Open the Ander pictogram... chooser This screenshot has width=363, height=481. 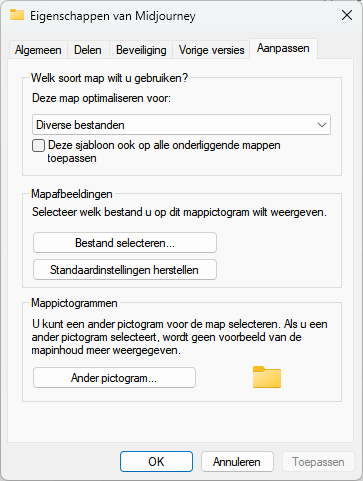click(114, 378)
